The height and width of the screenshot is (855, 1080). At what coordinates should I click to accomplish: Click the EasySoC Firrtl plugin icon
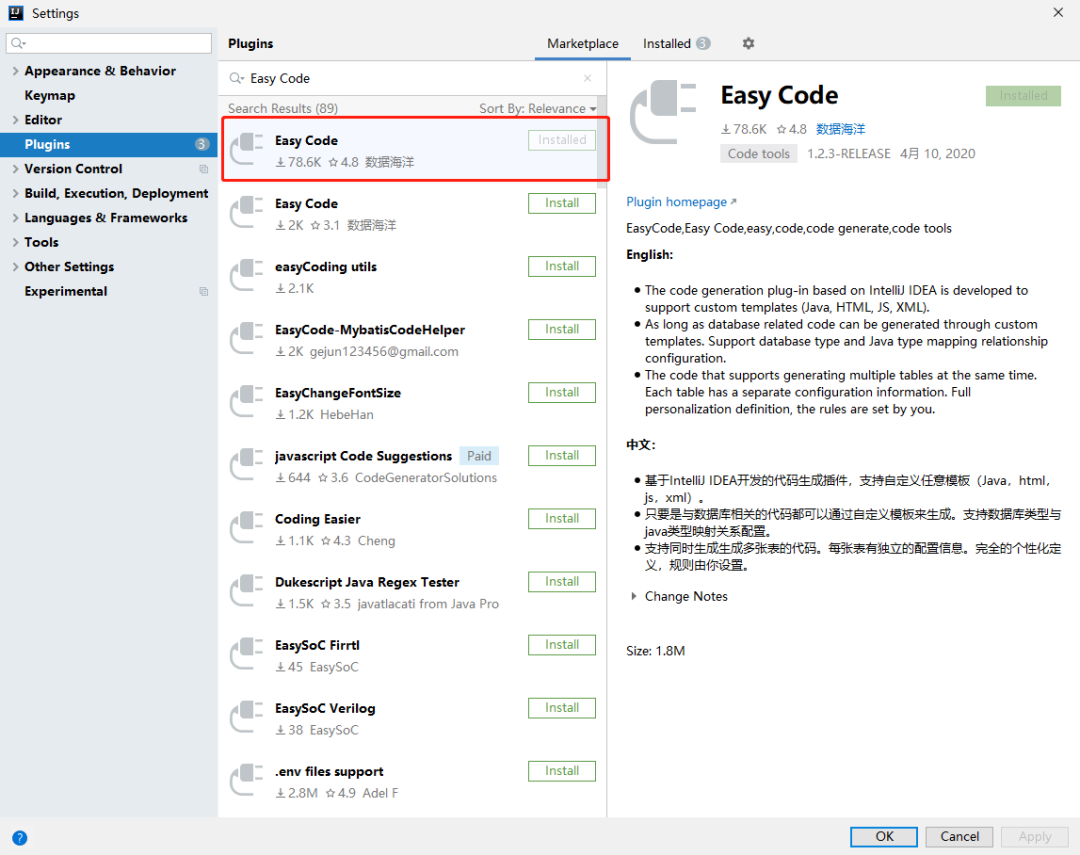pyautogui.click(x=247, y=655)
